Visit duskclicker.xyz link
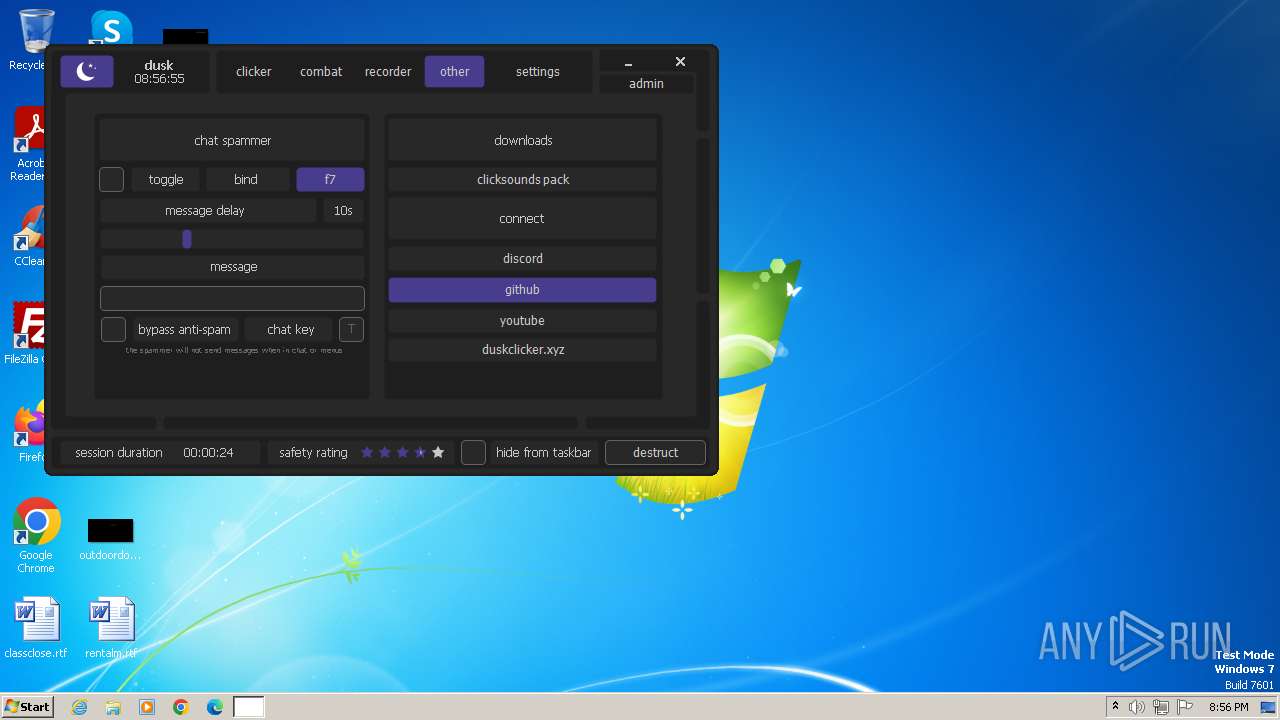 (522, 349)
